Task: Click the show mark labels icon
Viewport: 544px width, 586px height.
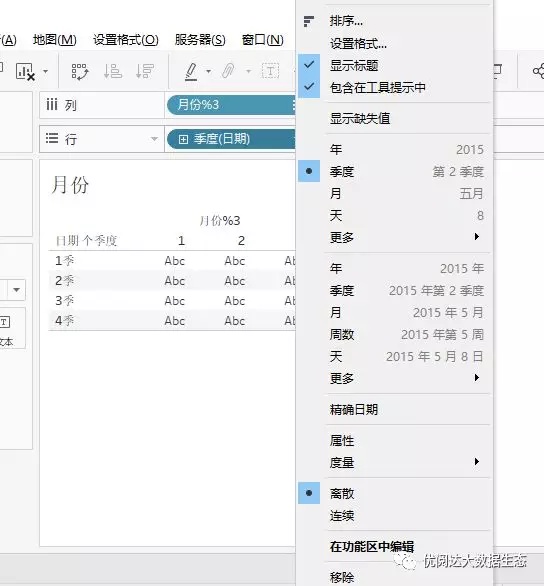Action: (271, 71)
